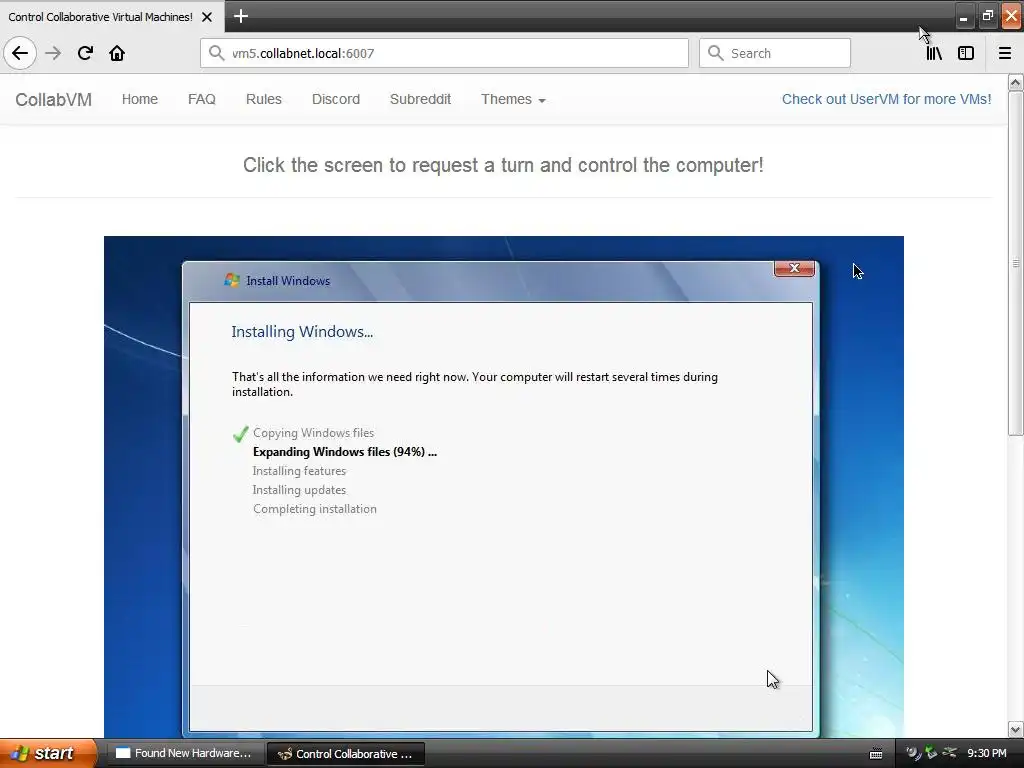The height and width of the screenshot is (768, 1024).
Task: Click the Installing features step text
Action: click(x=299, y=471)
